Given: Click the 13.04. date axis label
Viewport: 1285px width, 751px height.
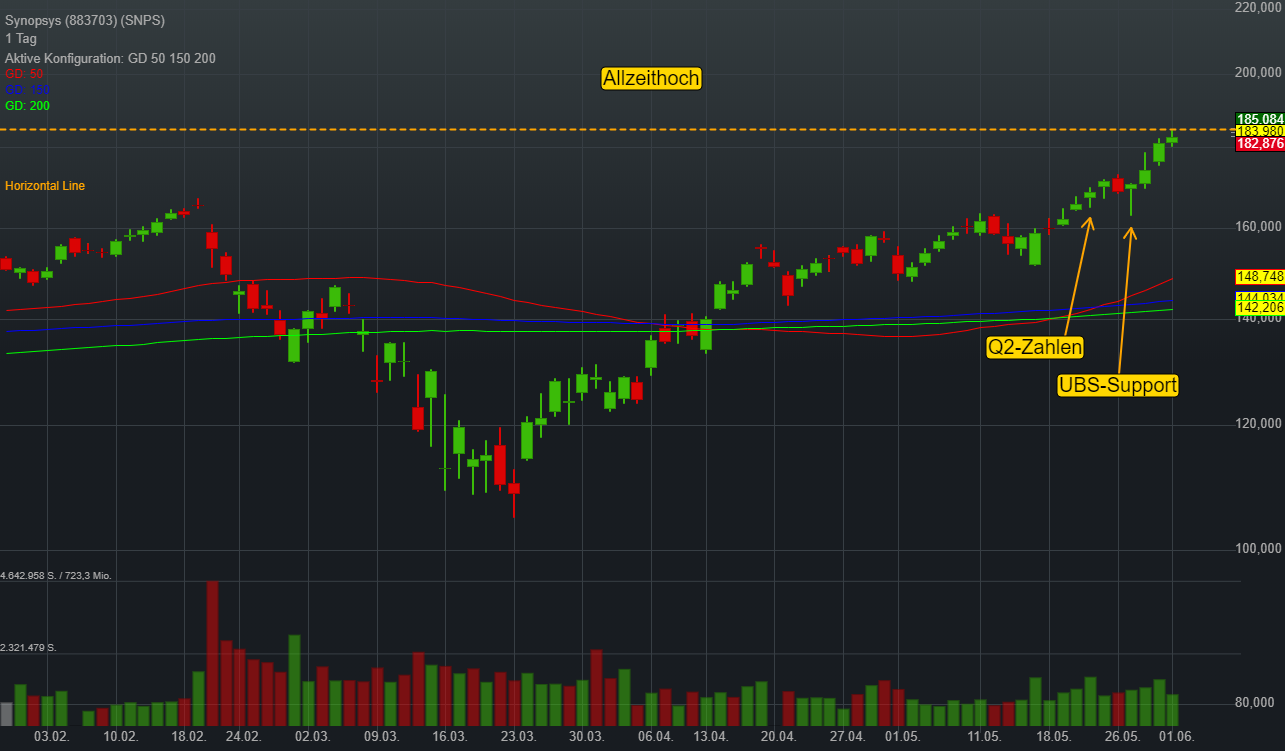Looking at the screenshot, I should 710,737.
